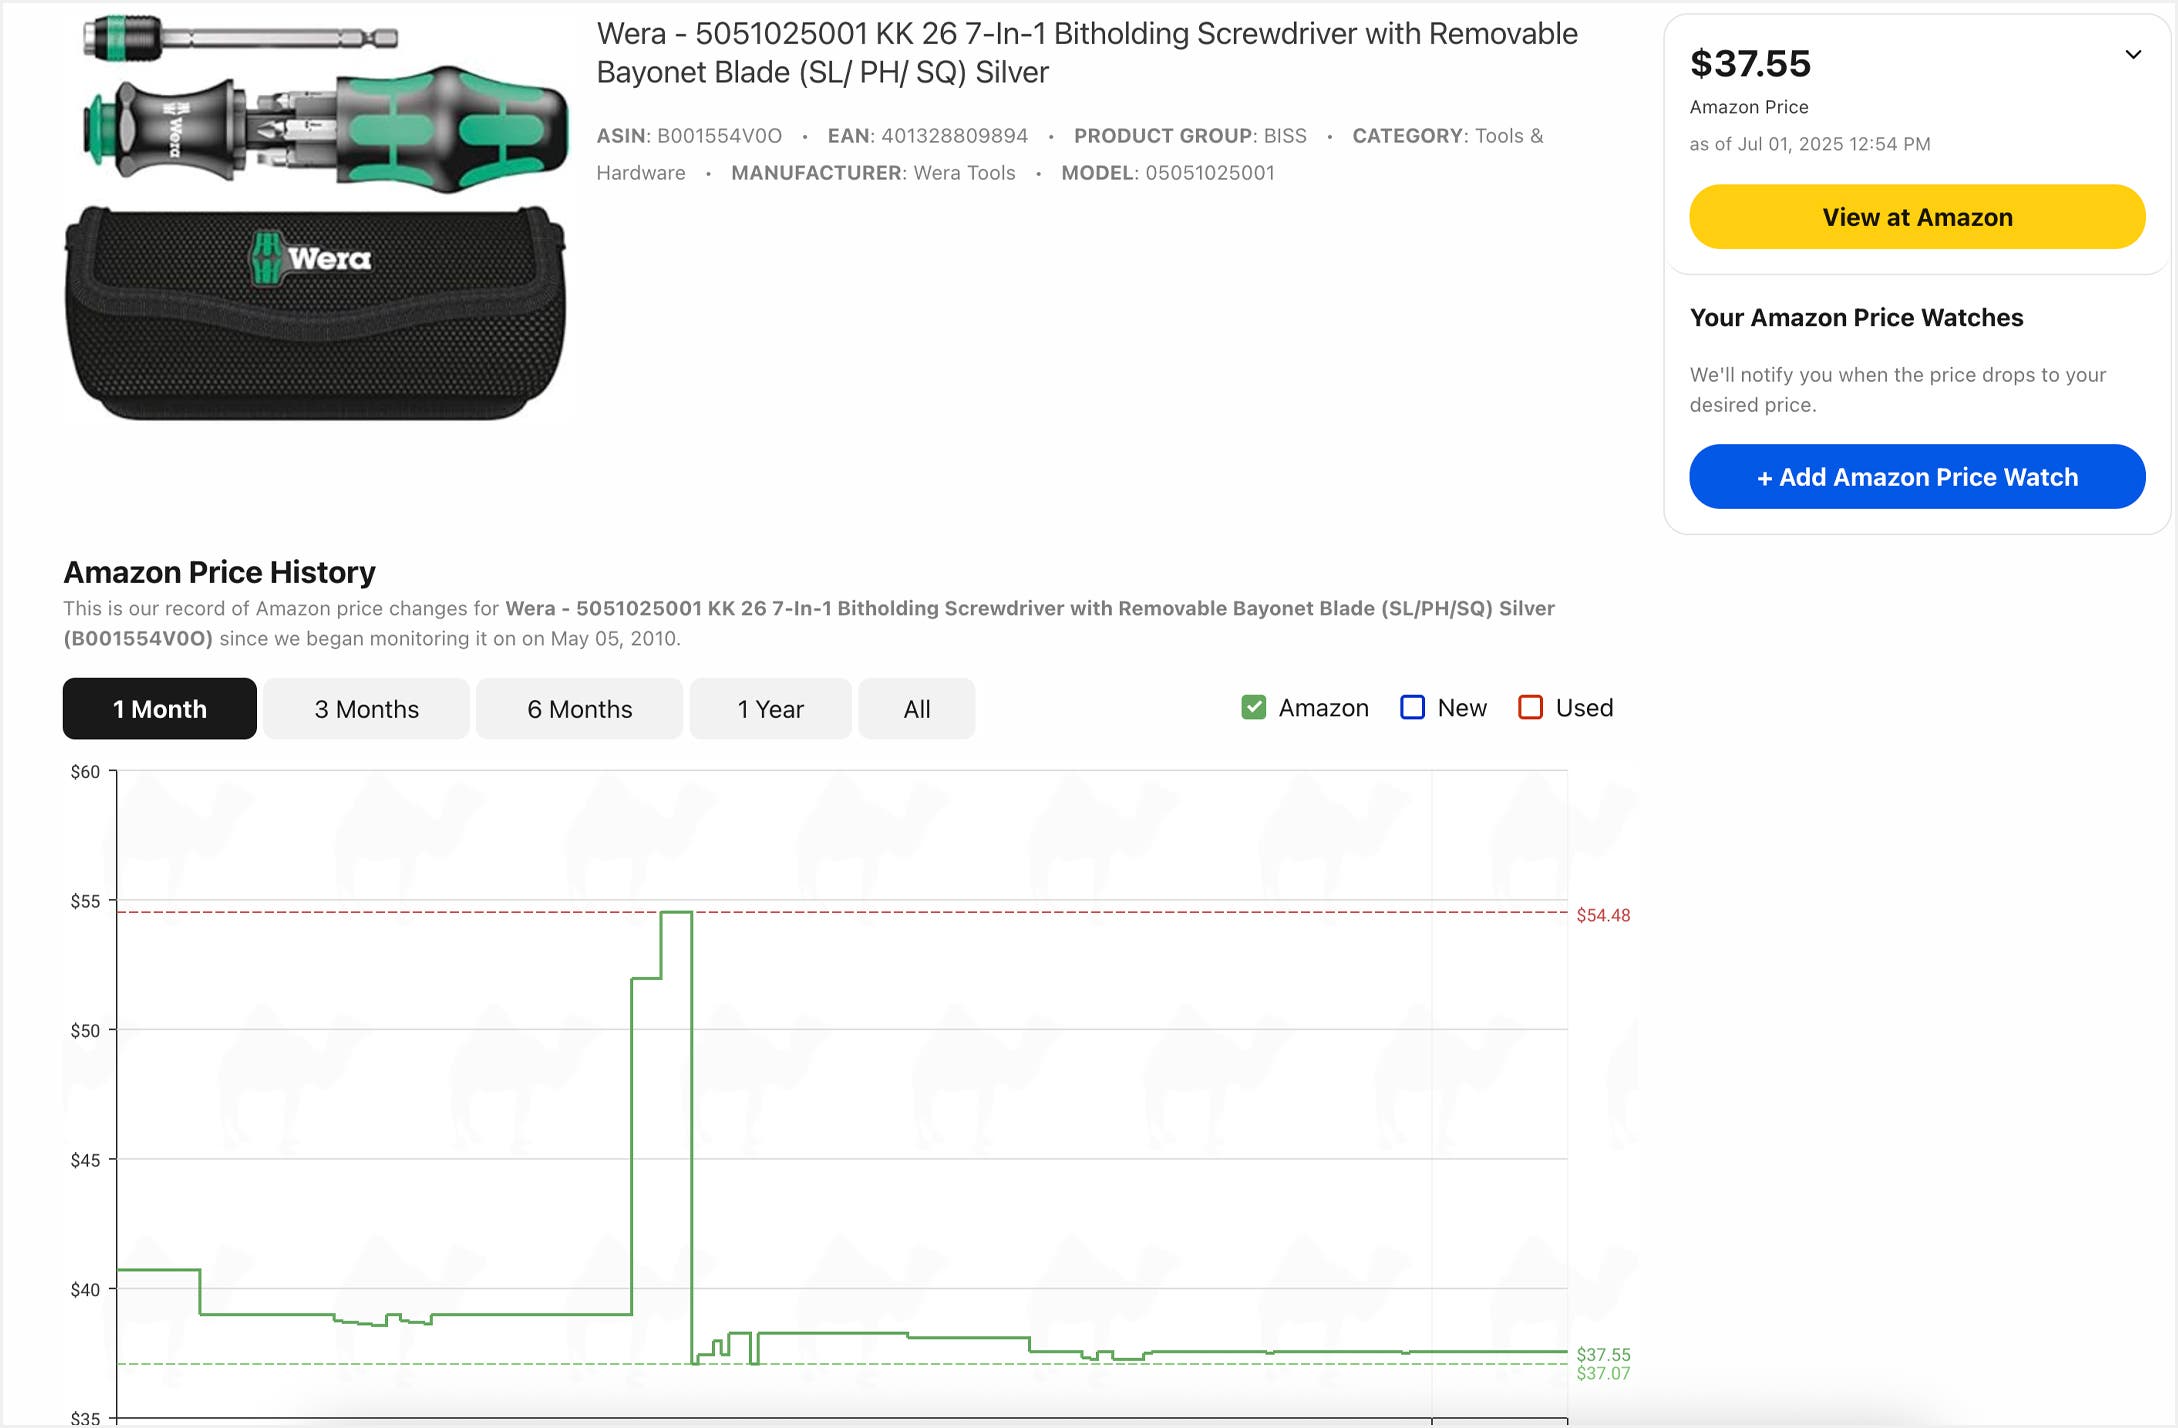Click the $37.55 current price chart label
The width and height of the screenshot is (2178, 1428).
coord(1602,1354)
